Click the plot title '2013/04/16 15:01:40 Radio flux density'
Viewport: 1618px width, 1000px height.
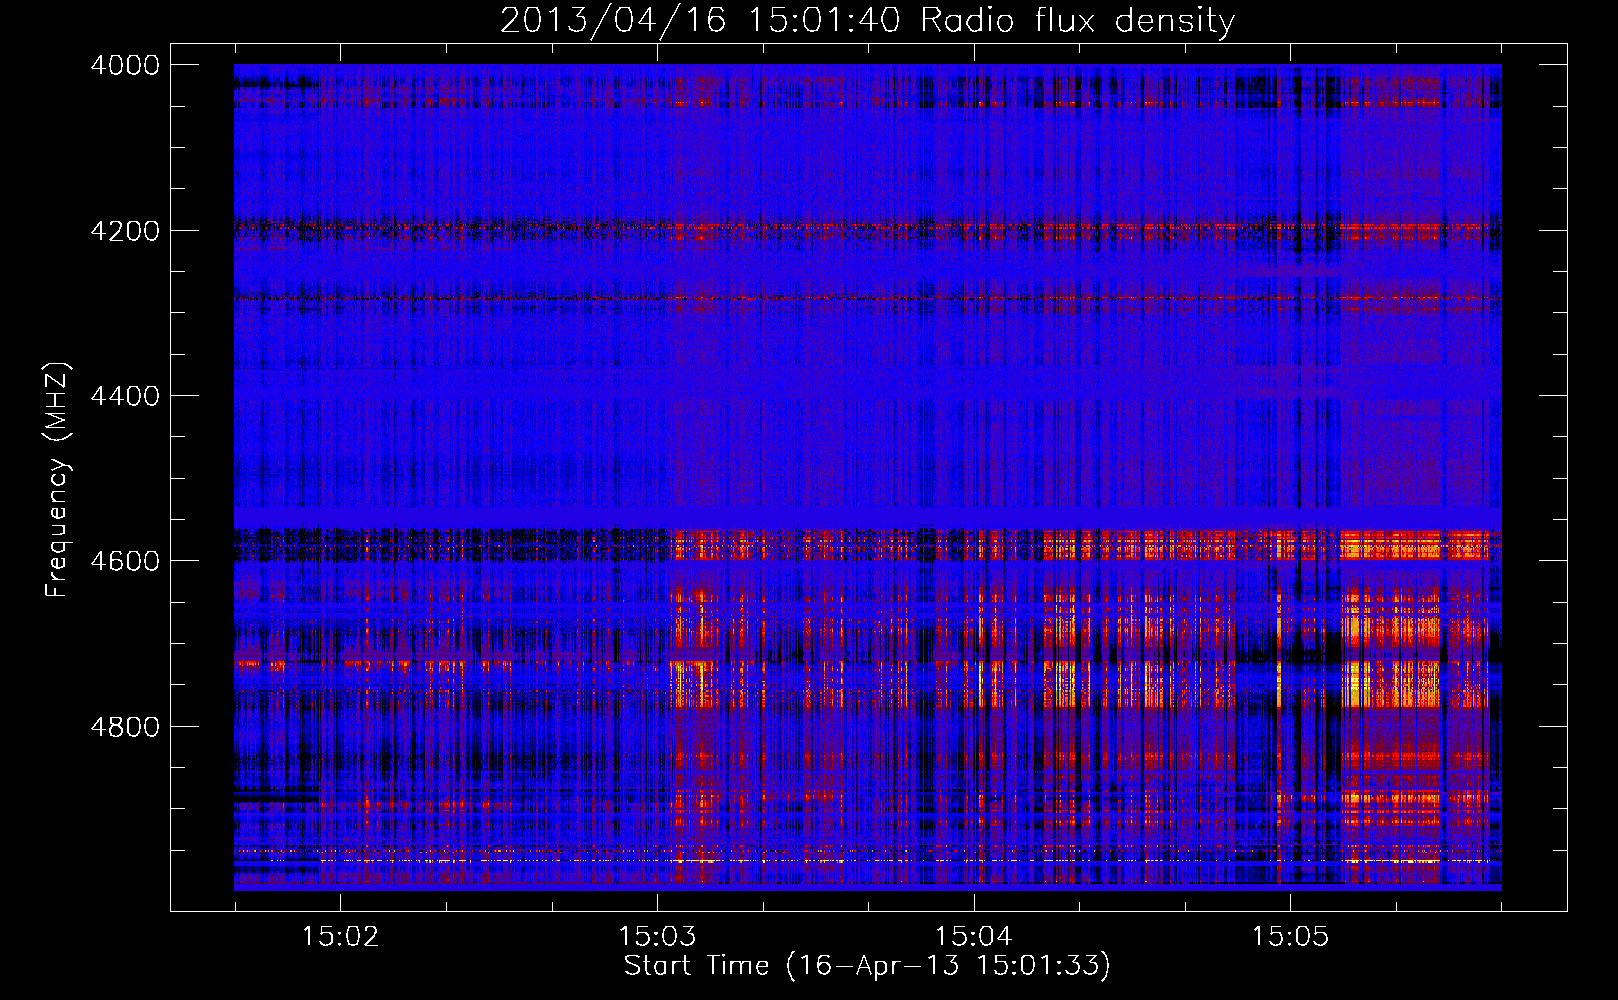[x=867, y=20]
